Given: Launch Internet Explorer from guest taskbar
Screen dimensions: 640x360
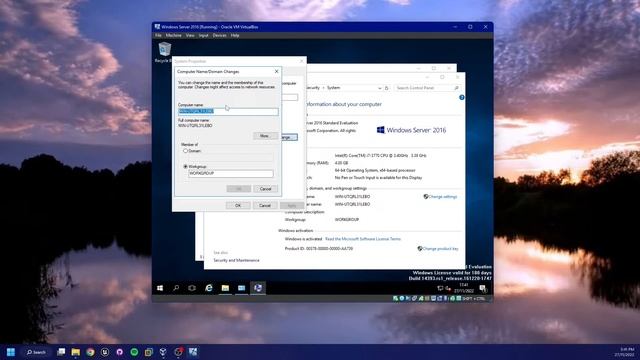Looking at the screenshot, I should pos(209,288).
